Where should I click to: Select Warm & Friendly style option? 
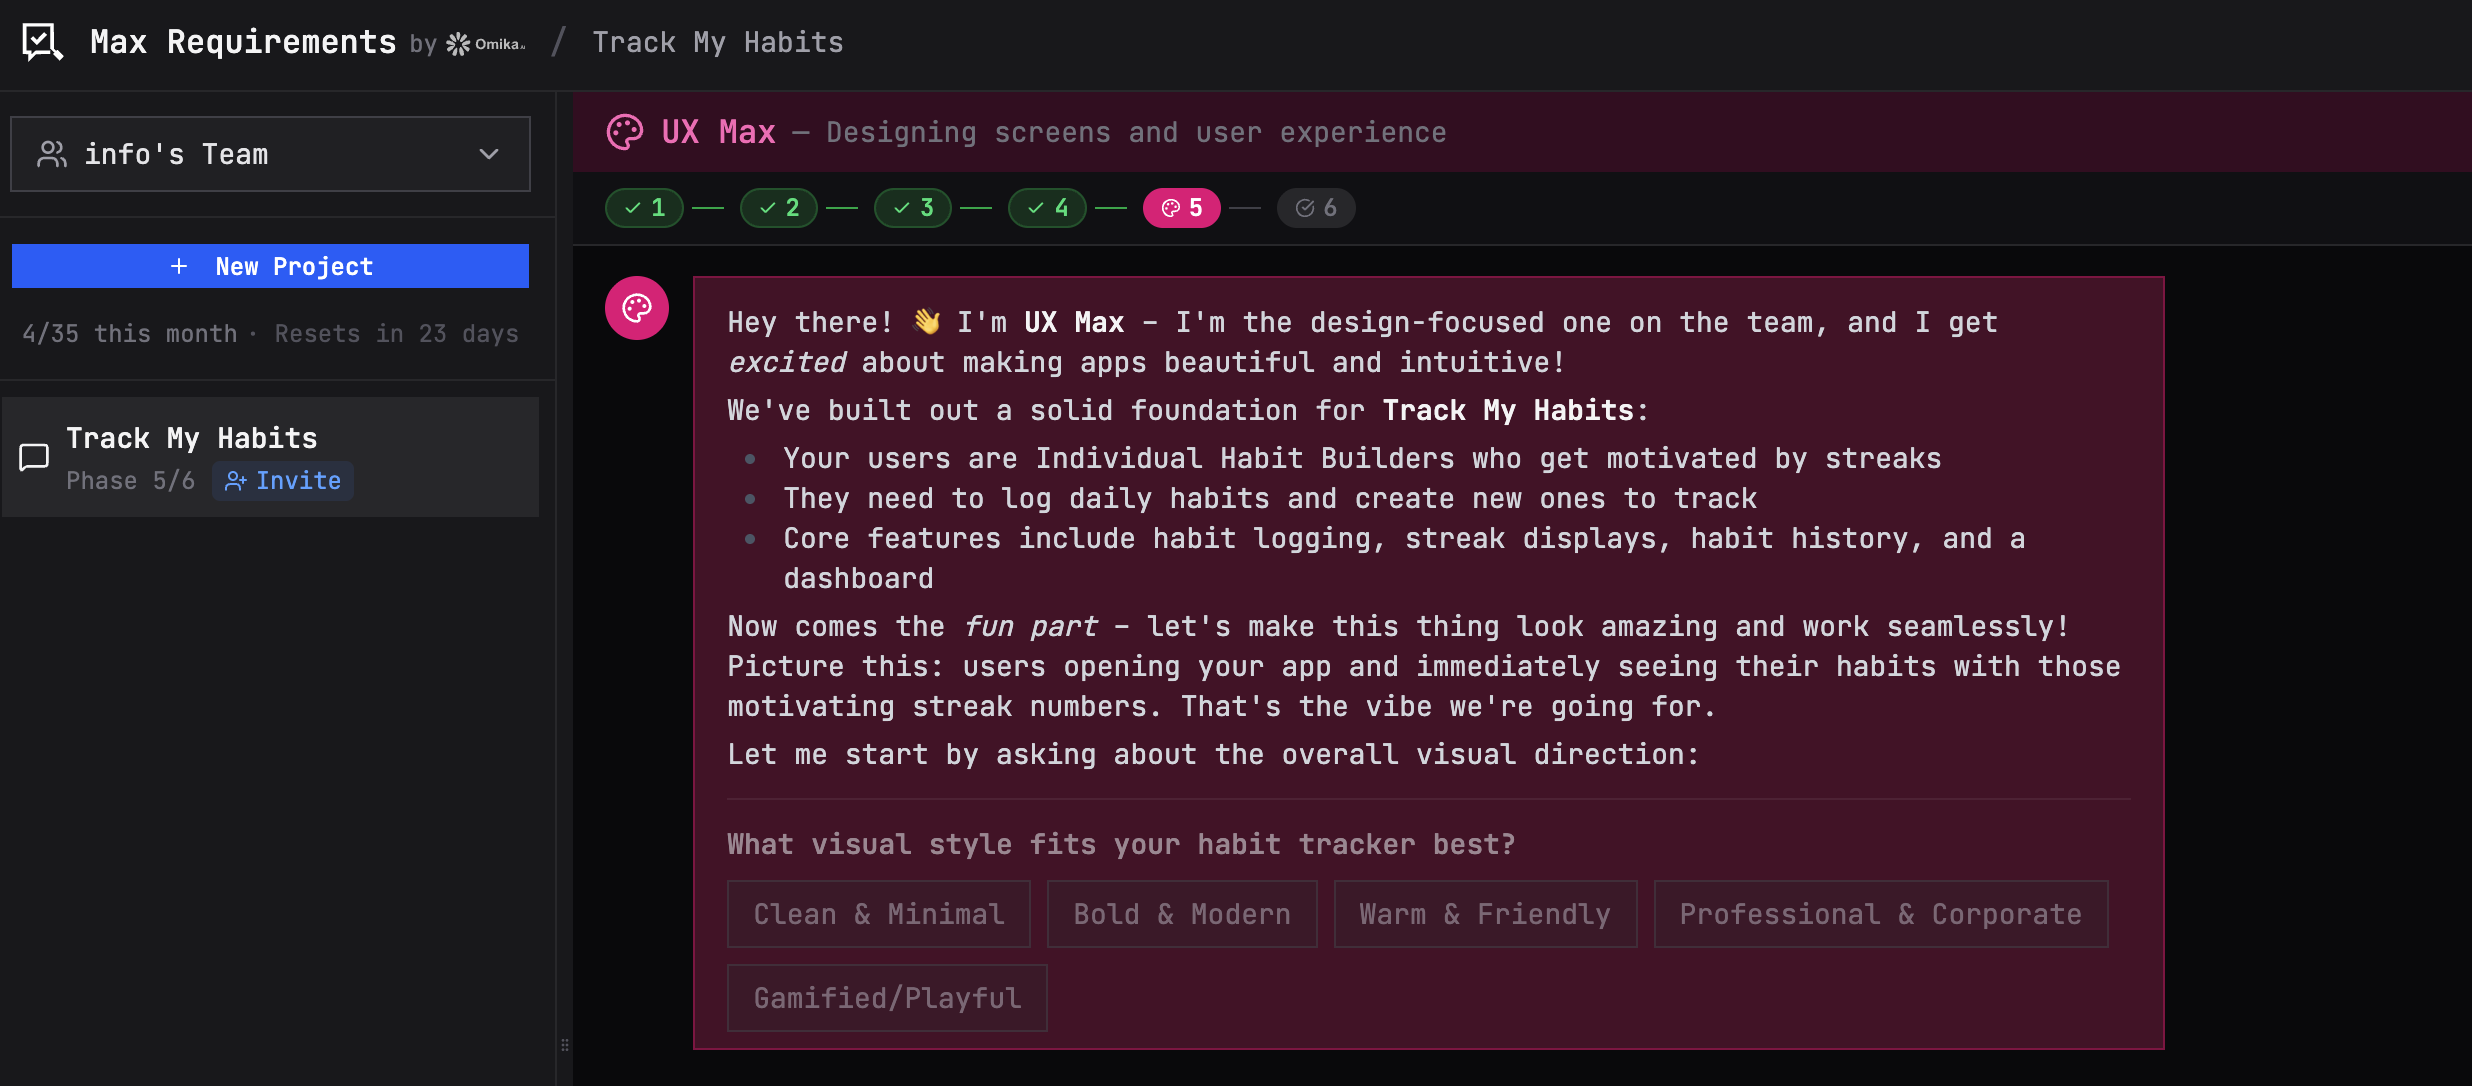pos(1484,914)
